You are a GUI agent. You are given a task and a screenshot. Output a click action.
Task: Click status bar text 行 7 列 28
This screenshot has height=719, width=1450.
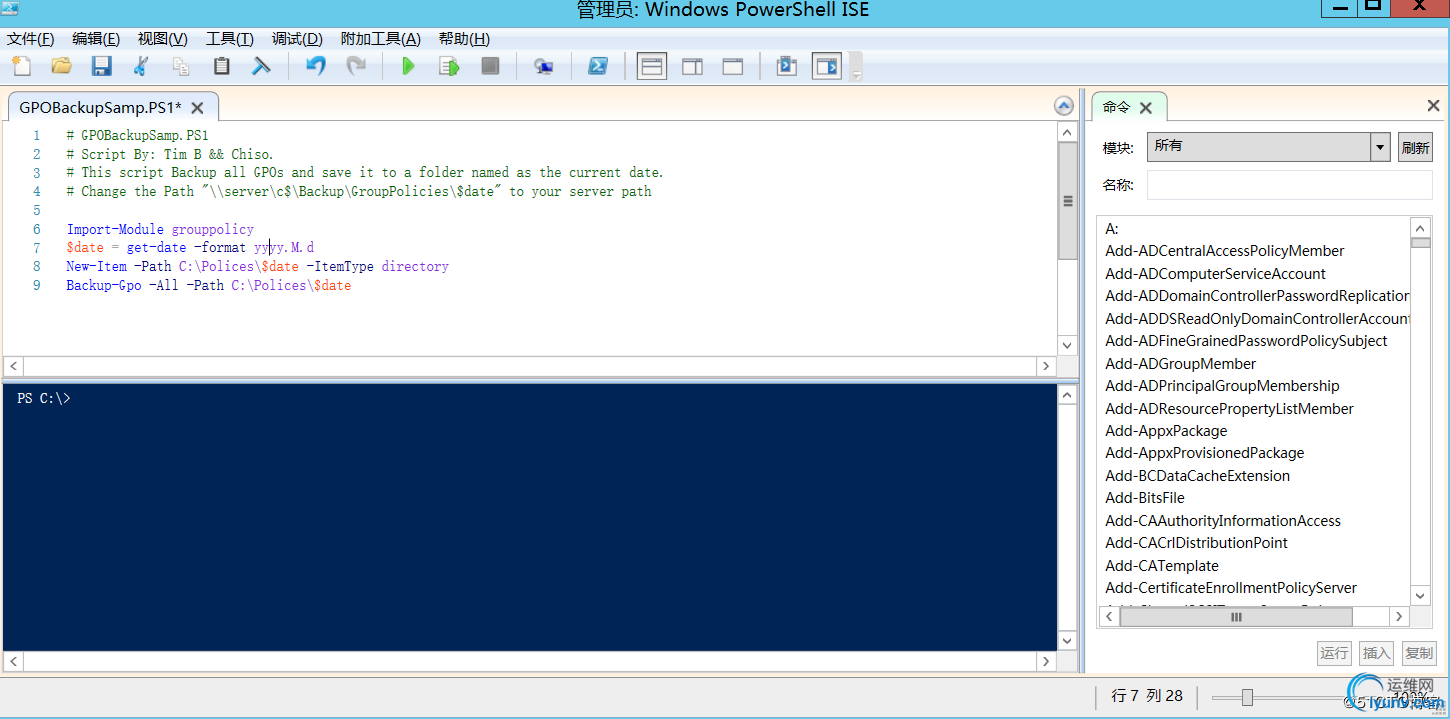click(1147, 696)
